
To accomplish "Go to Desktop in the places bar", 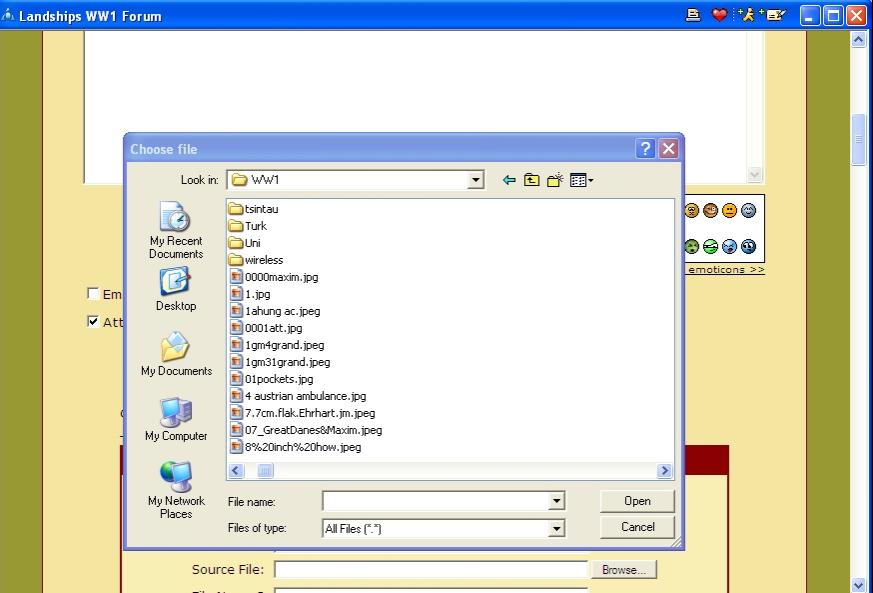I will (176, 289).
